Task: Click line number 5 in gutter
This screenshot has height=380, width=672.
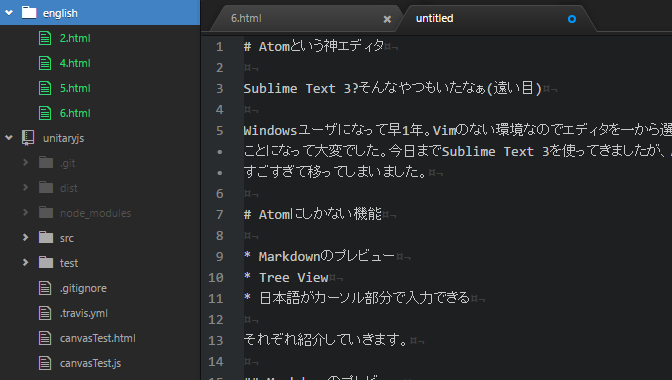Action: [219, 130]
